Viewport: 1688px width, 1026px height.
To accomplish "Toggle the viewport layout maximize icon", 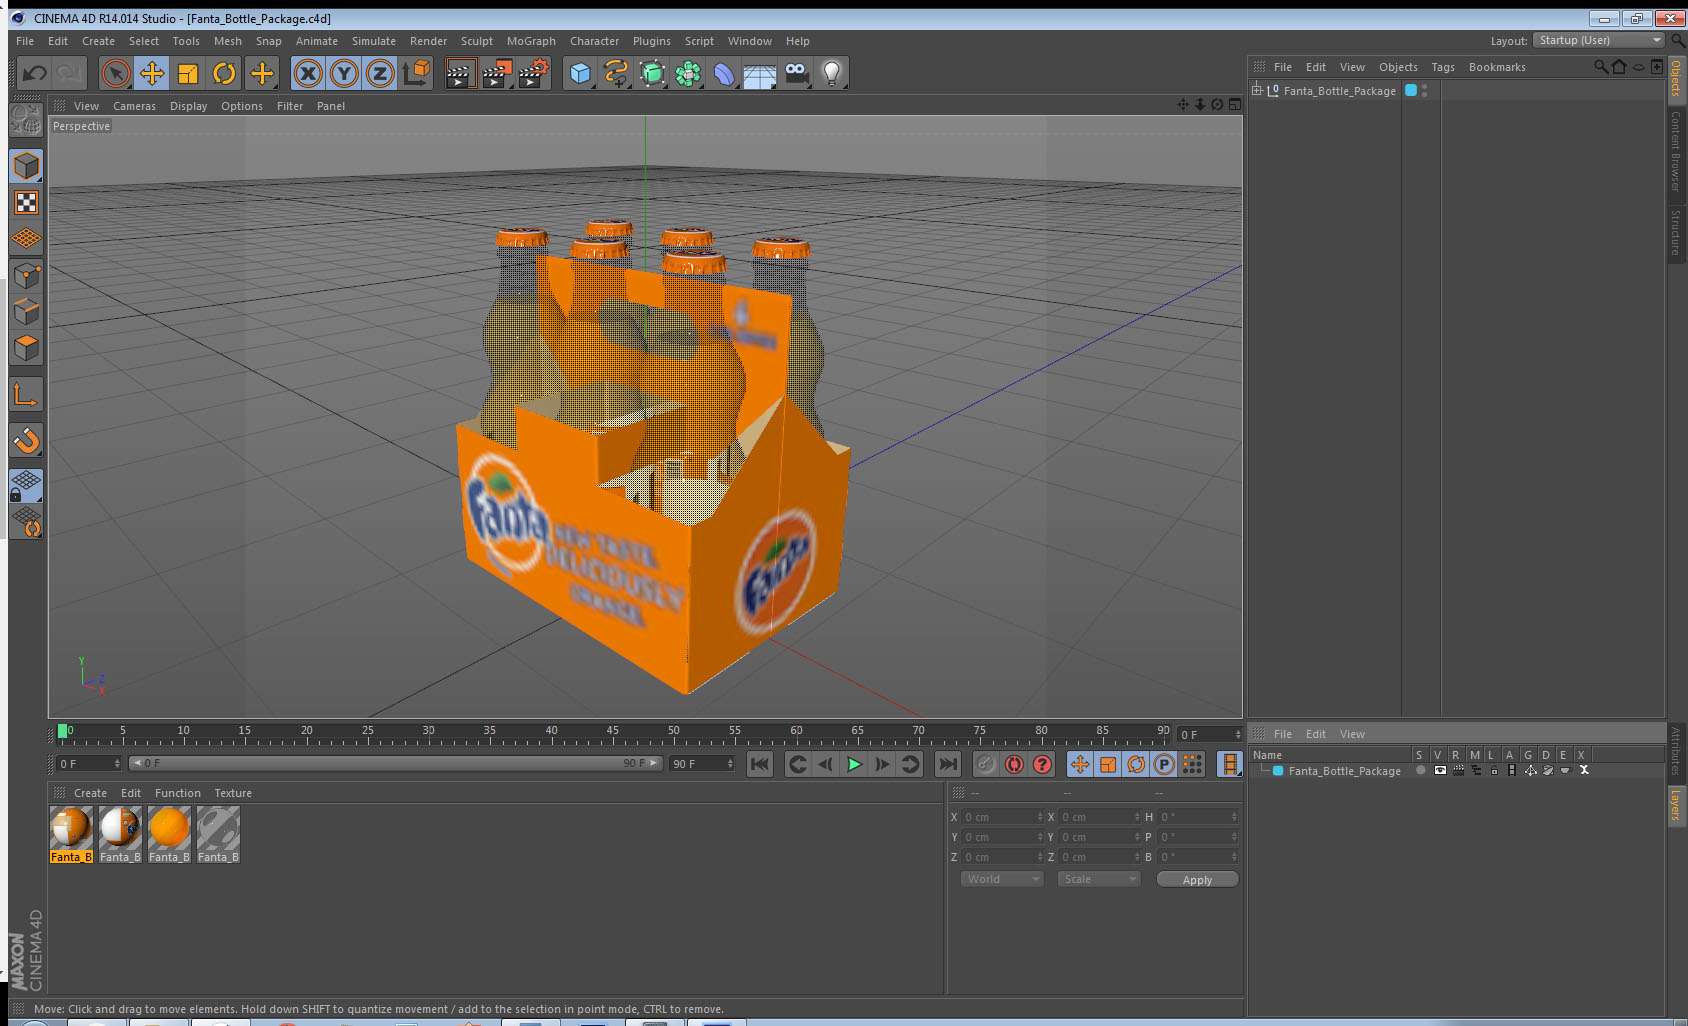I will tap(1235, 105).
